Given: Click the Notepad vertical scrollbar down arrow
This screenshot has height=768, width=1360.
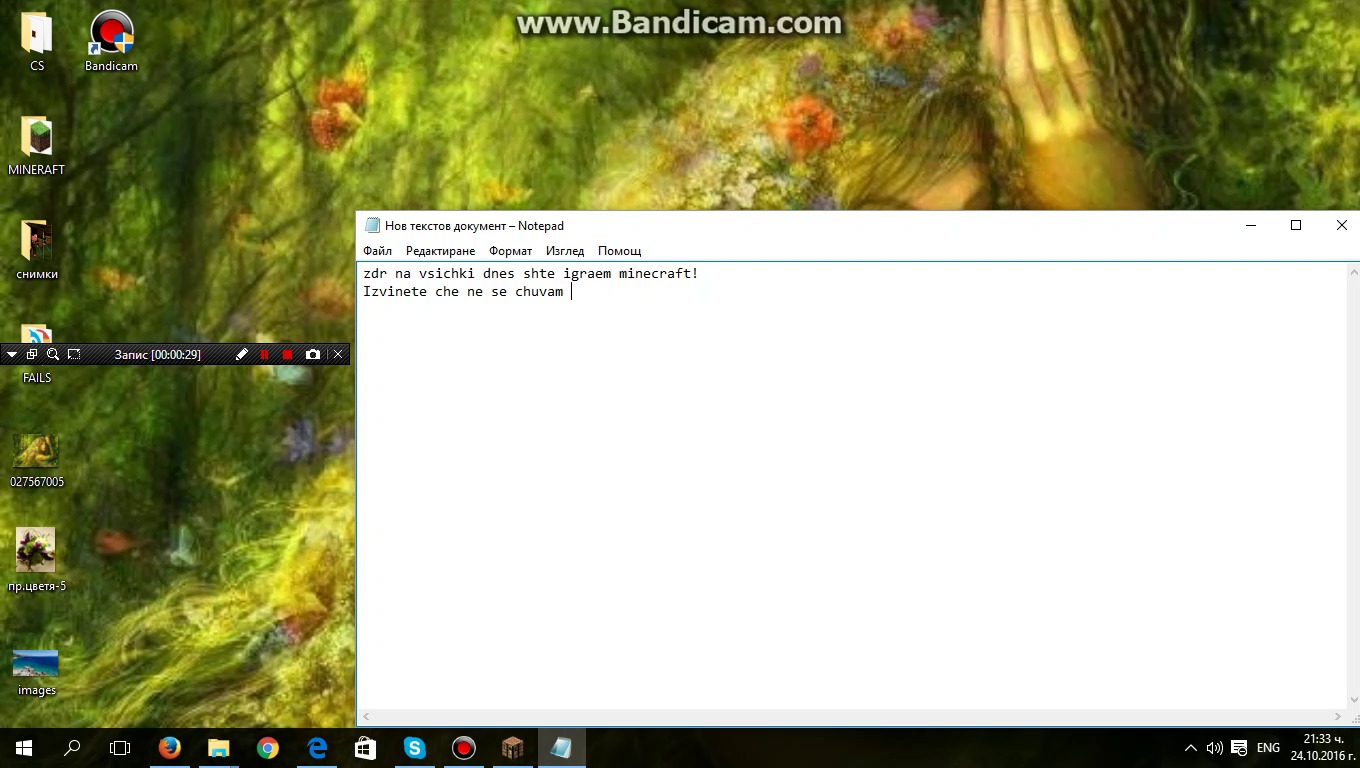Looking at the screenshot, I should 1353,701.
